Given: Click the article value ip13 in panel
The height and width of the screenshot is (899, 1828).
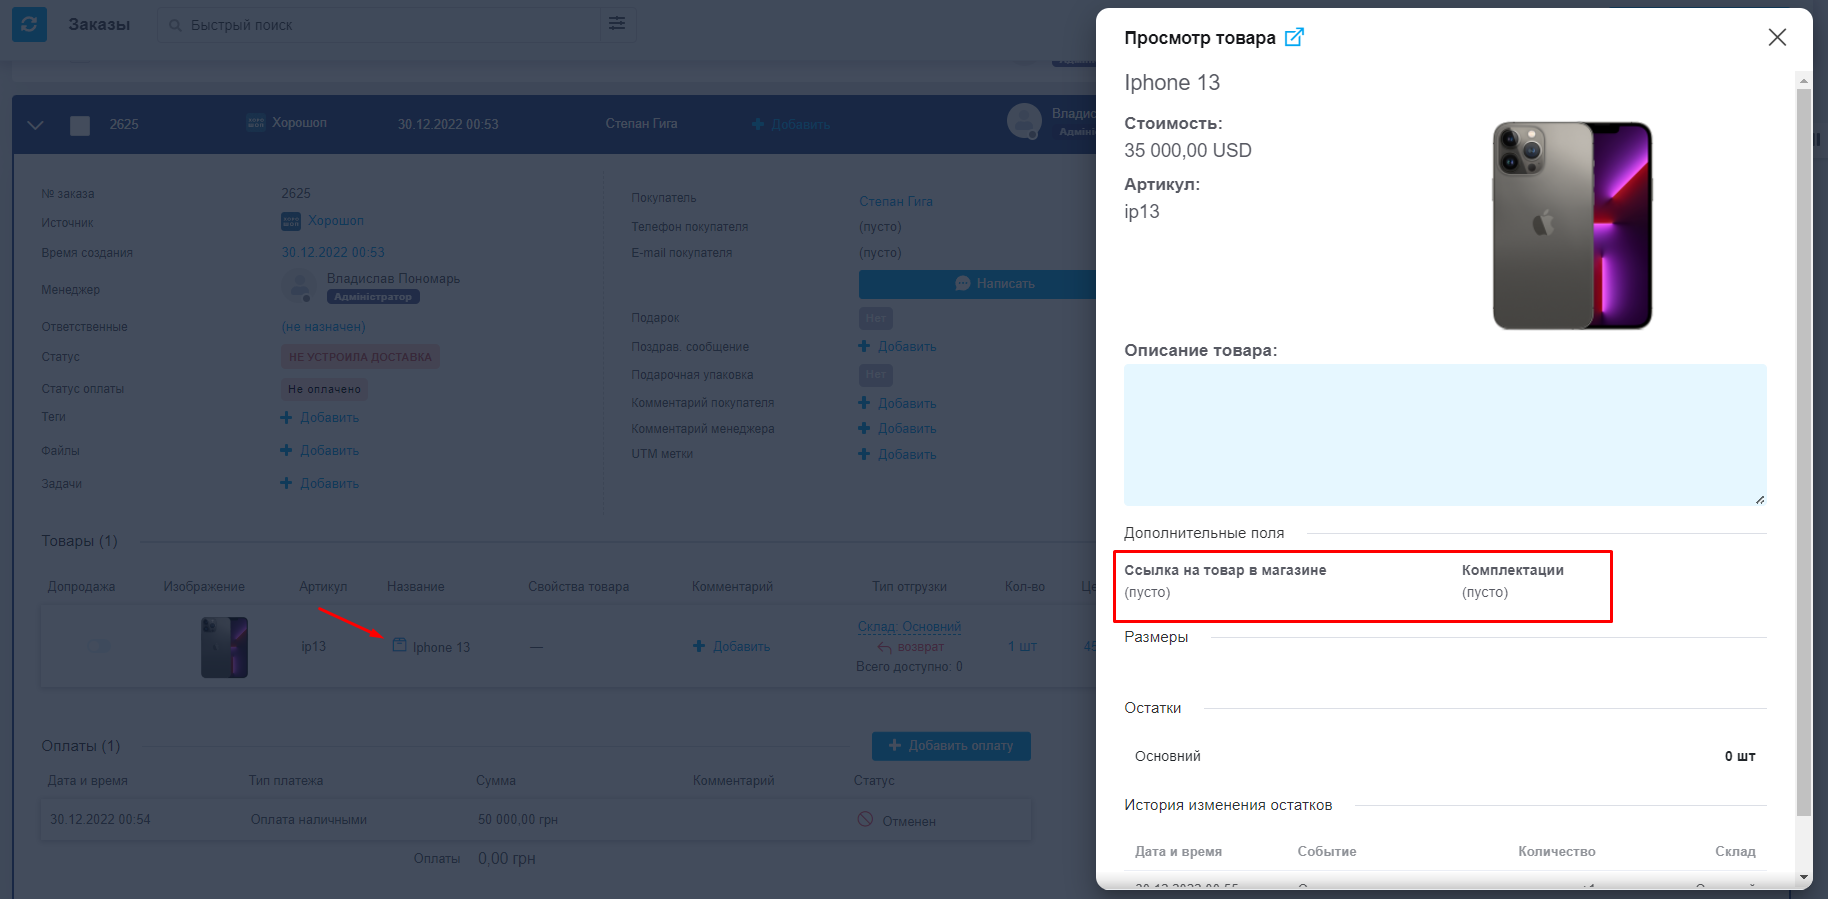Looking at the screenshot, I should pyautogui.click(x=1142, y=212).
